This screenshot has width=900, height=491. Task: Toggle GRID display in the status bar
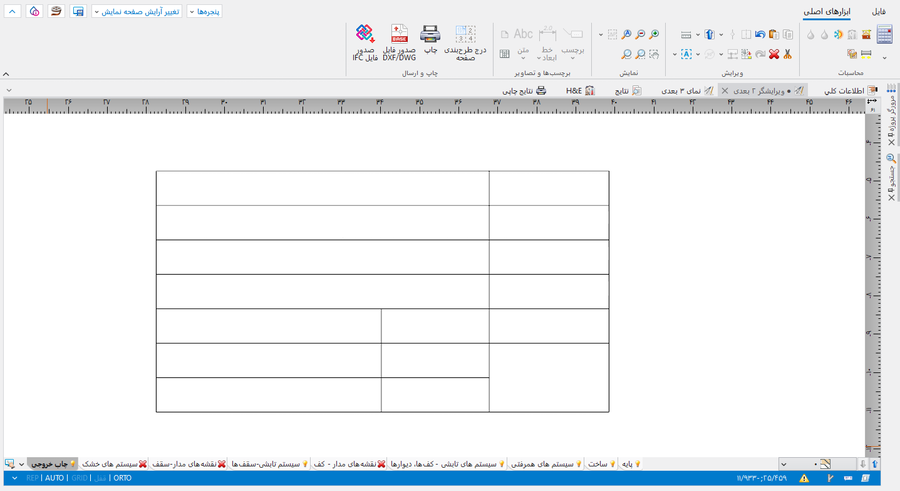[x=79, y=479]
